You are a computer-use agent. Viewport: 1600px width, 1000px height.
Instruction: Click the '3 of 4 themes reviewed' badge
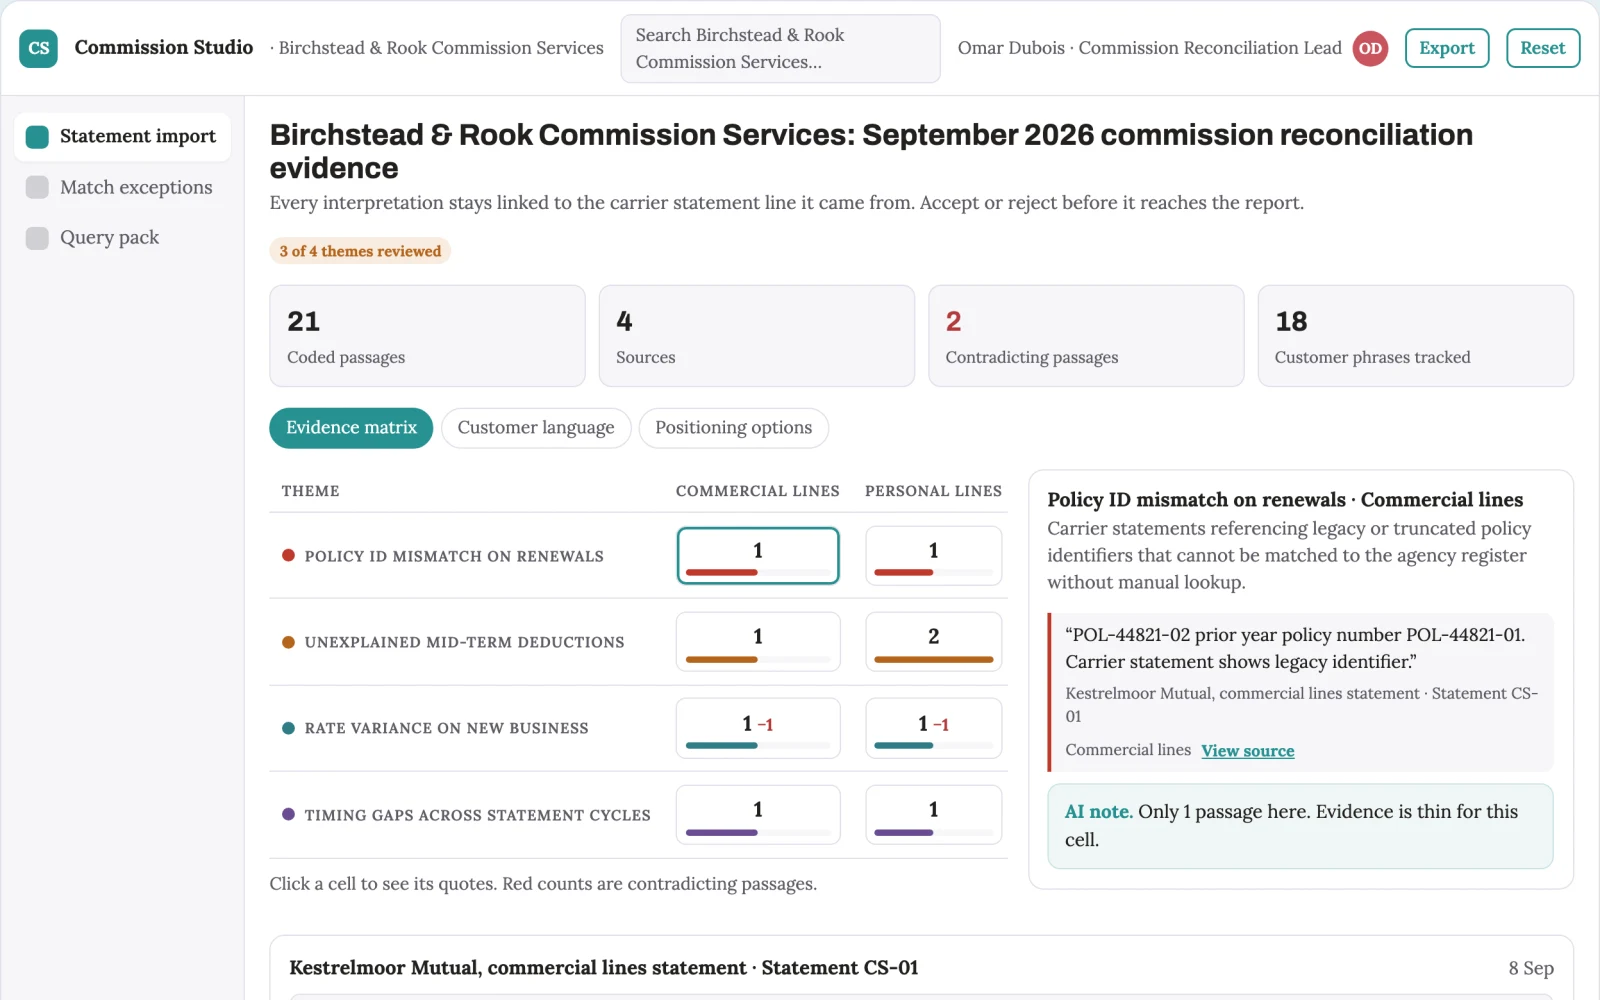360,251
